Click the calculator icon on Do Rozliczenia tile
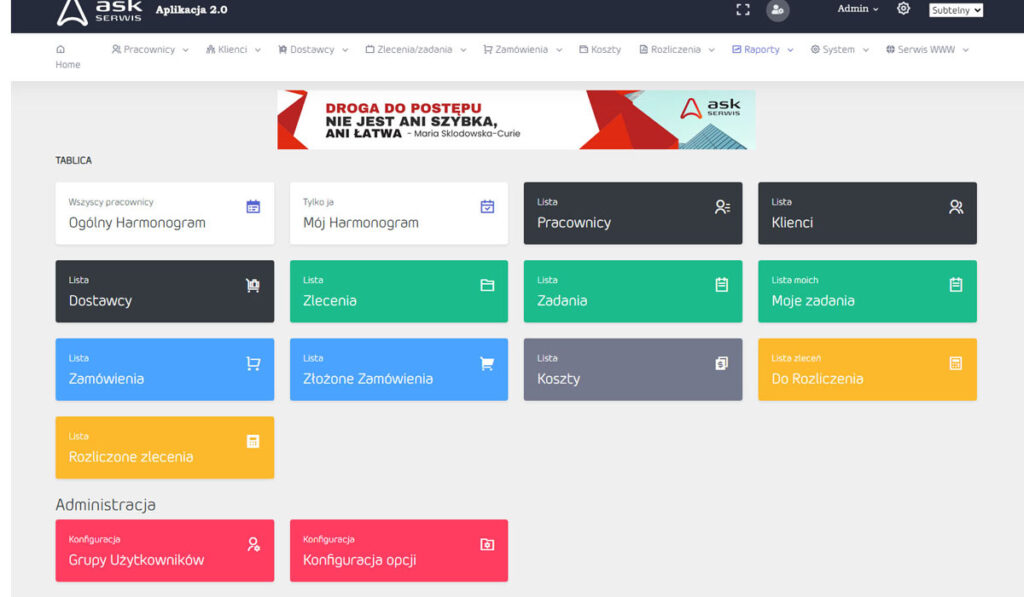This screenshot has width=1024, height=597. point(955,363)
